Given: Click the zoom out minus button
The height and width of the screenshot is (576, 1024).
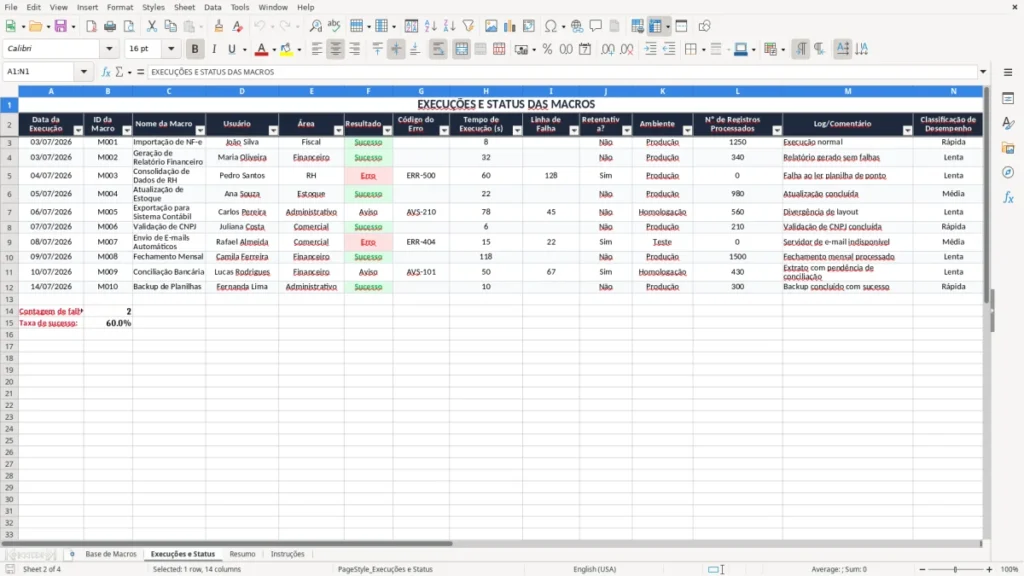Looking at the screenshot, I should click(x=922, y=569).
